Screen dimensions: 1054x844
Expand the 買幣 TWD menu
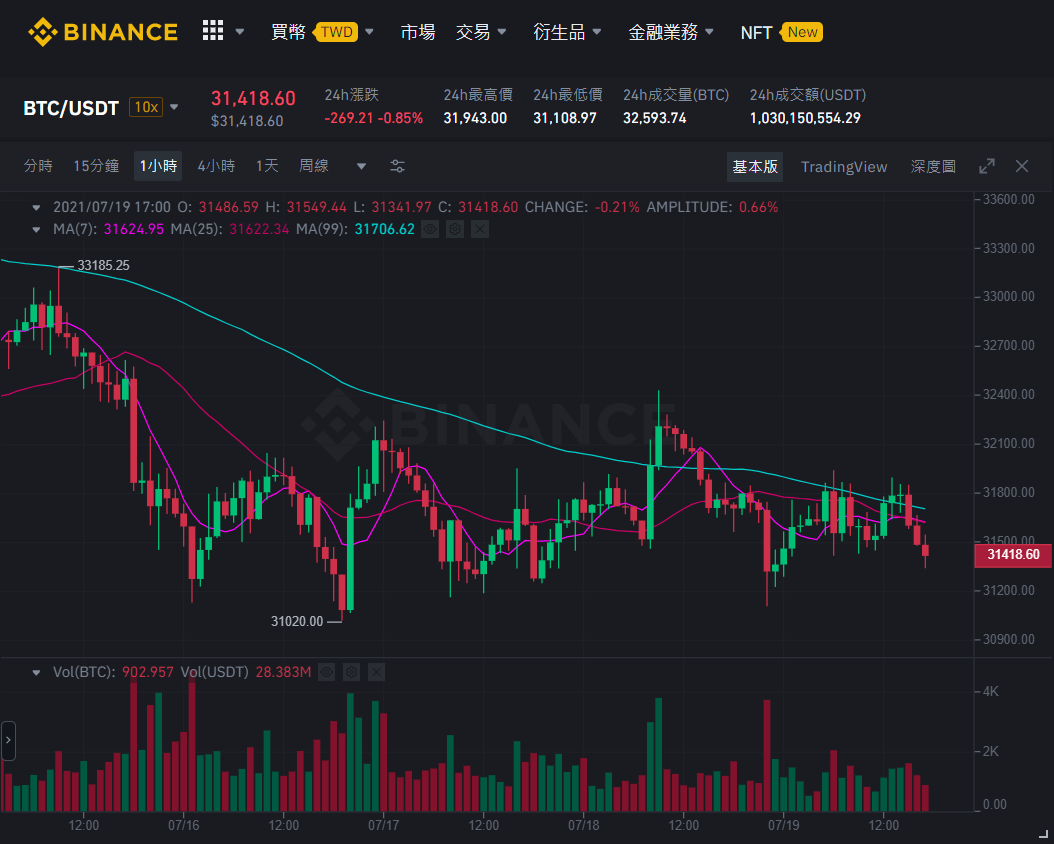[323, 32]
